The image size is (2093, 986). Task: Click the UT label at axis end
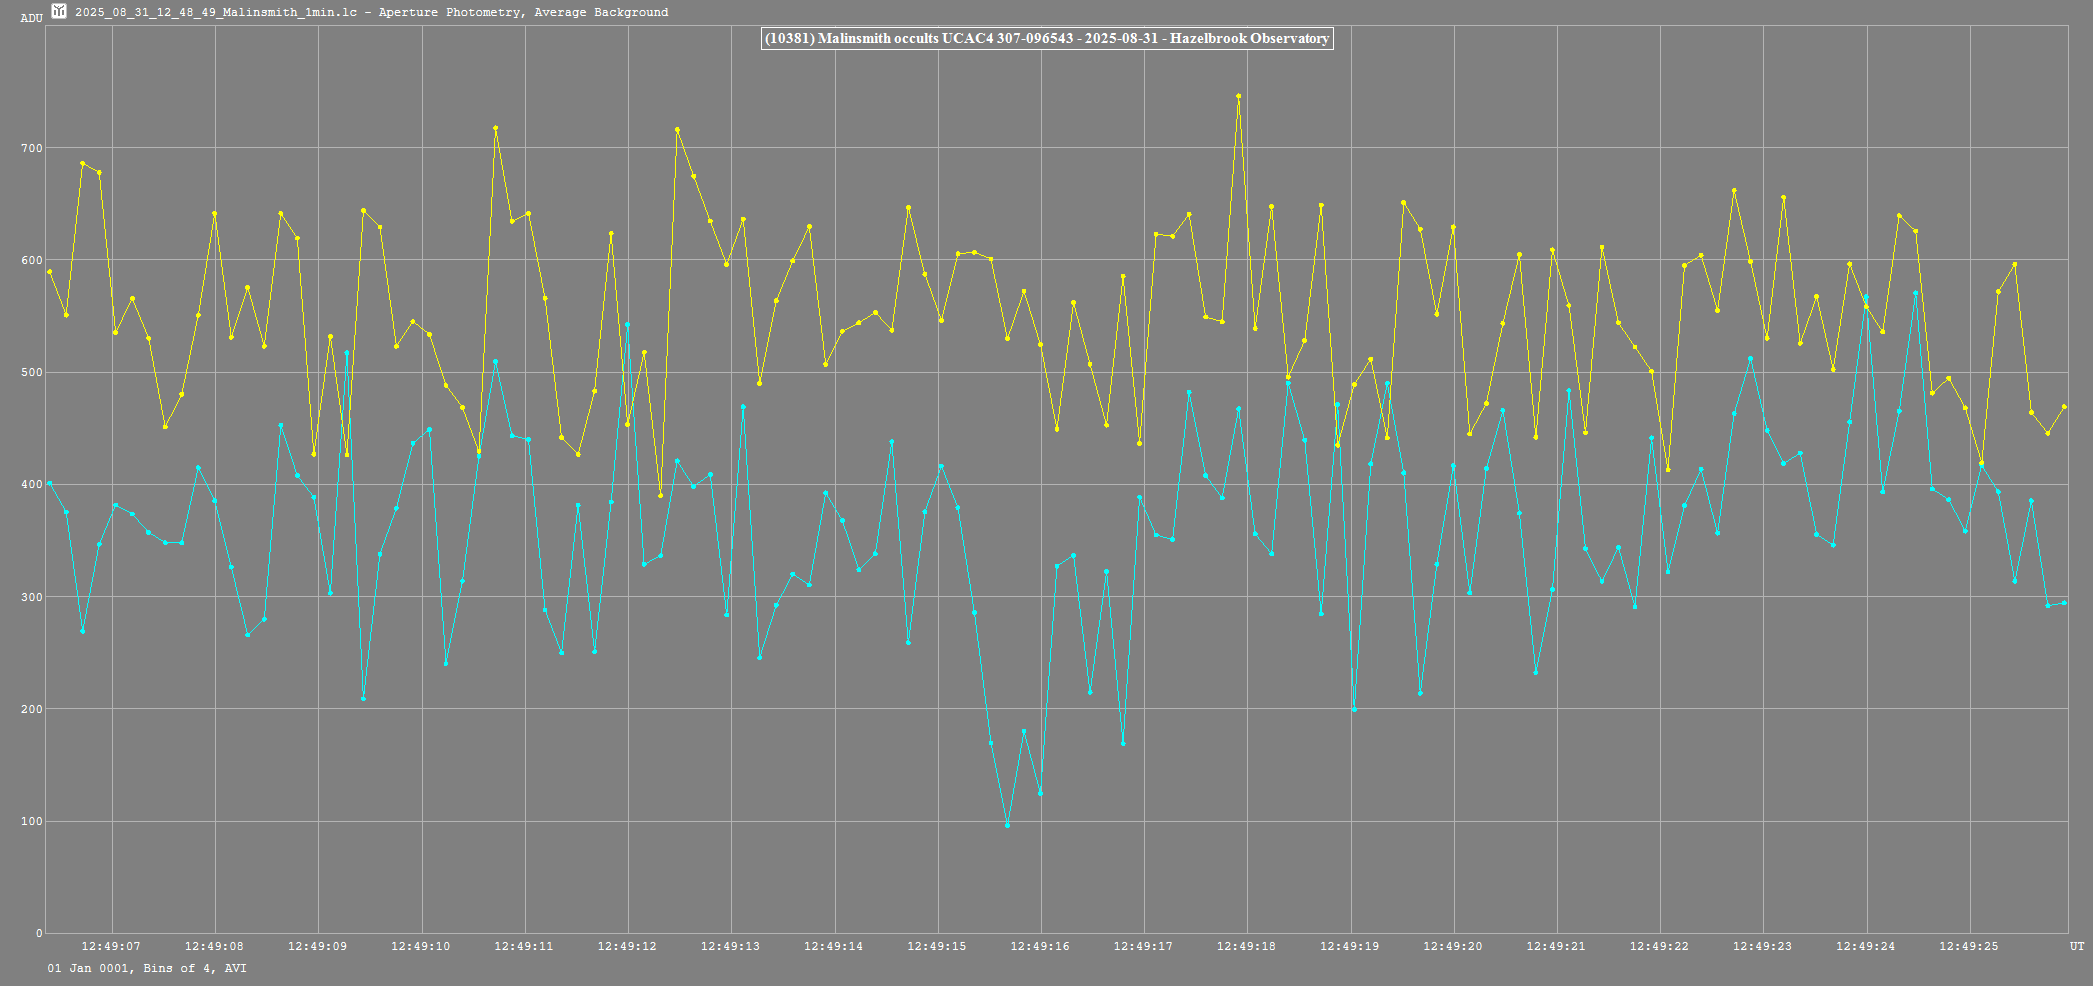pyautogui.click(x=2077, y=946)
